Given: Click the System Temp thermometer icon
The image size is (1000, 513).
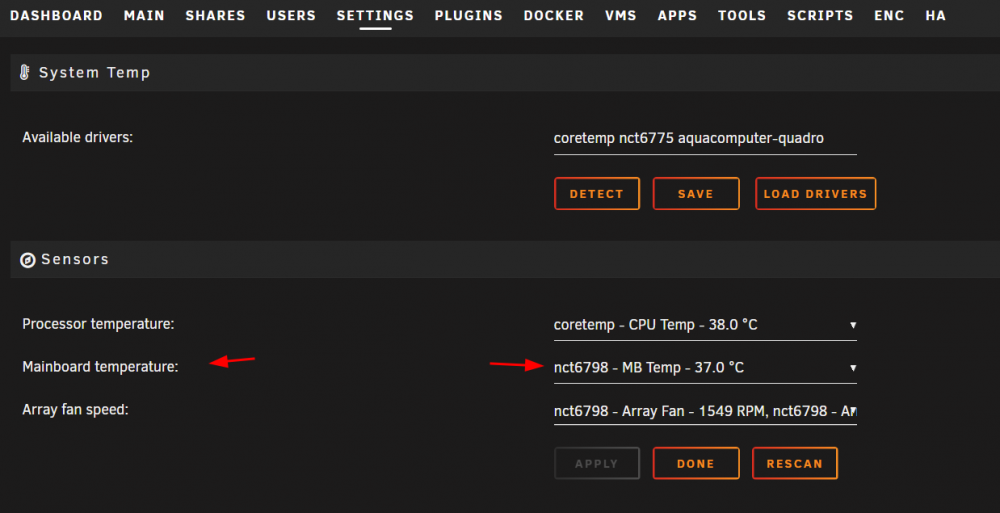Looking at the screenshot, I should coord(25,73).
